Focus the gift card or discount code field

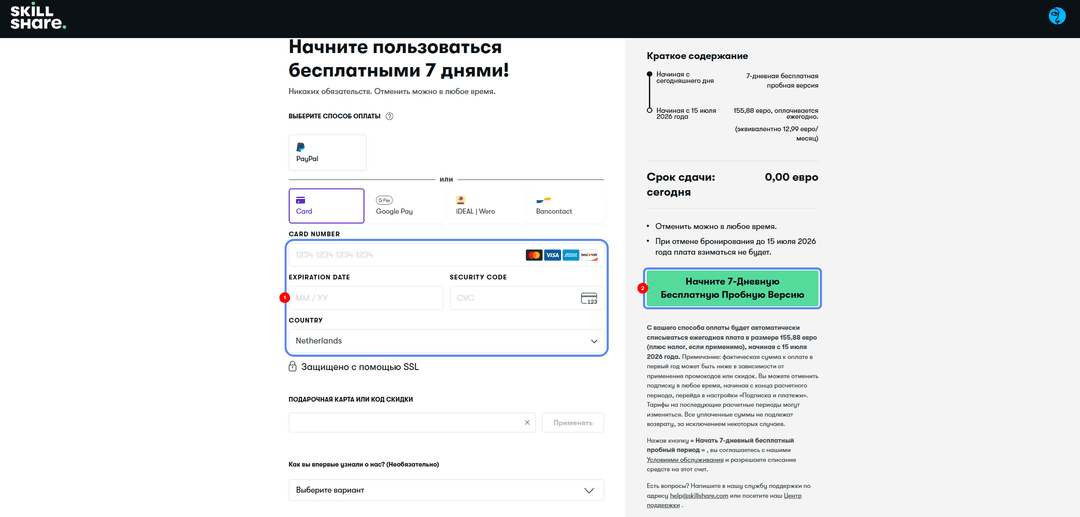412,423
